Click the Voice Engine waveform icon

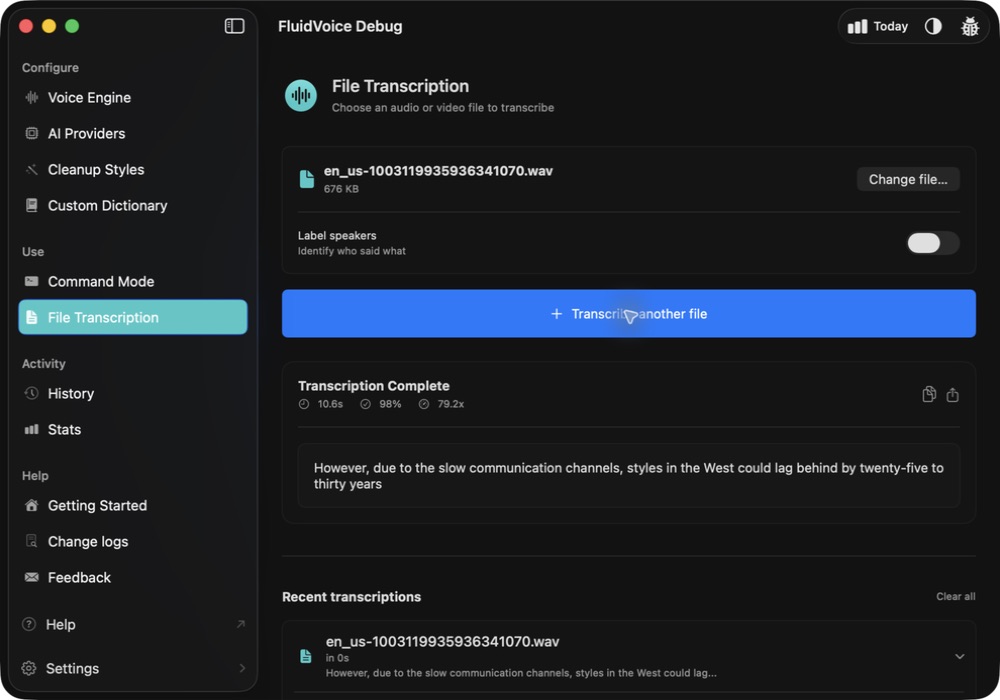(31, 98)
